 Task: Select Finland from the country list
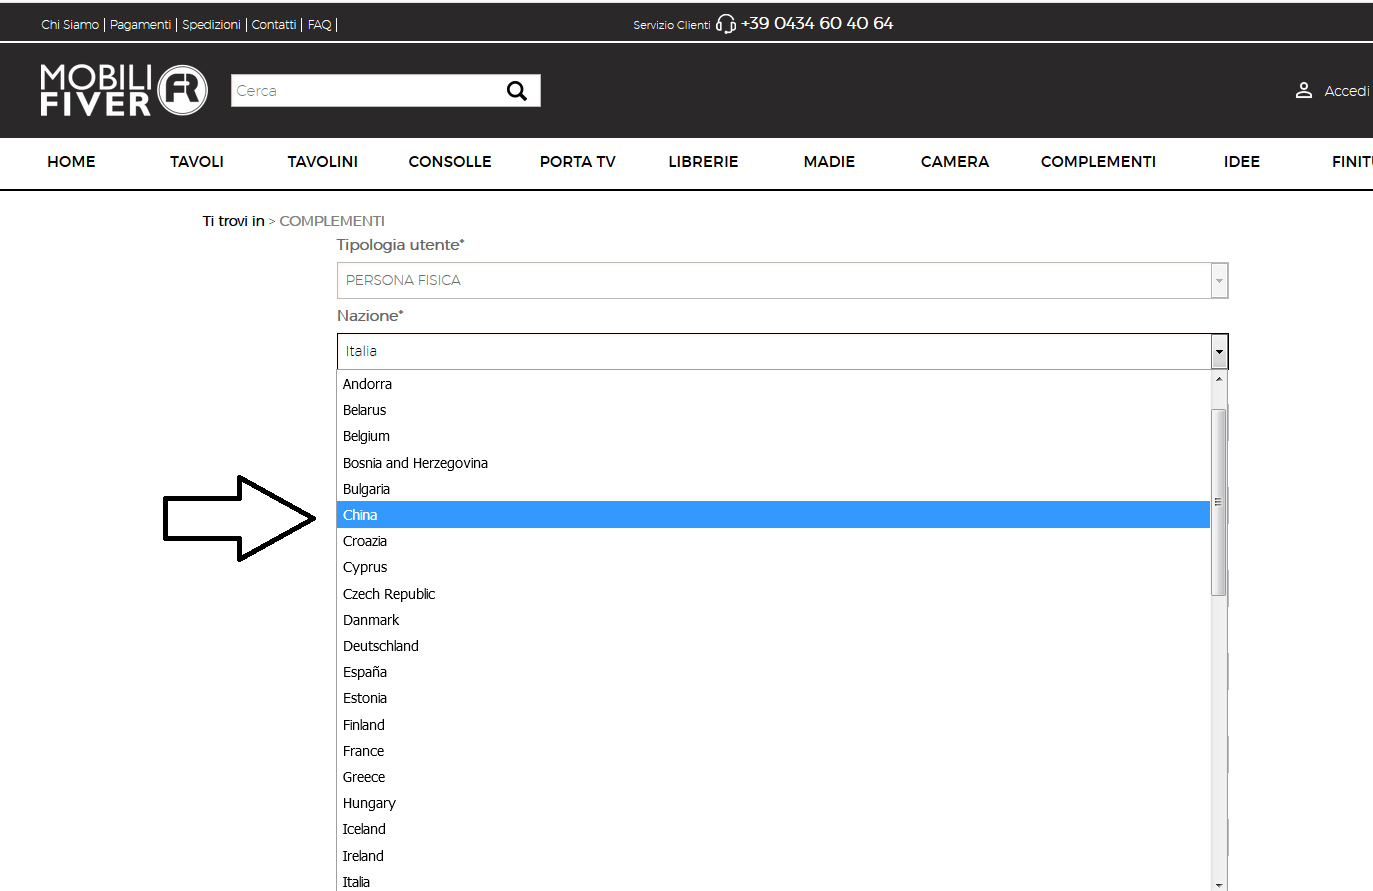(774, 725)
